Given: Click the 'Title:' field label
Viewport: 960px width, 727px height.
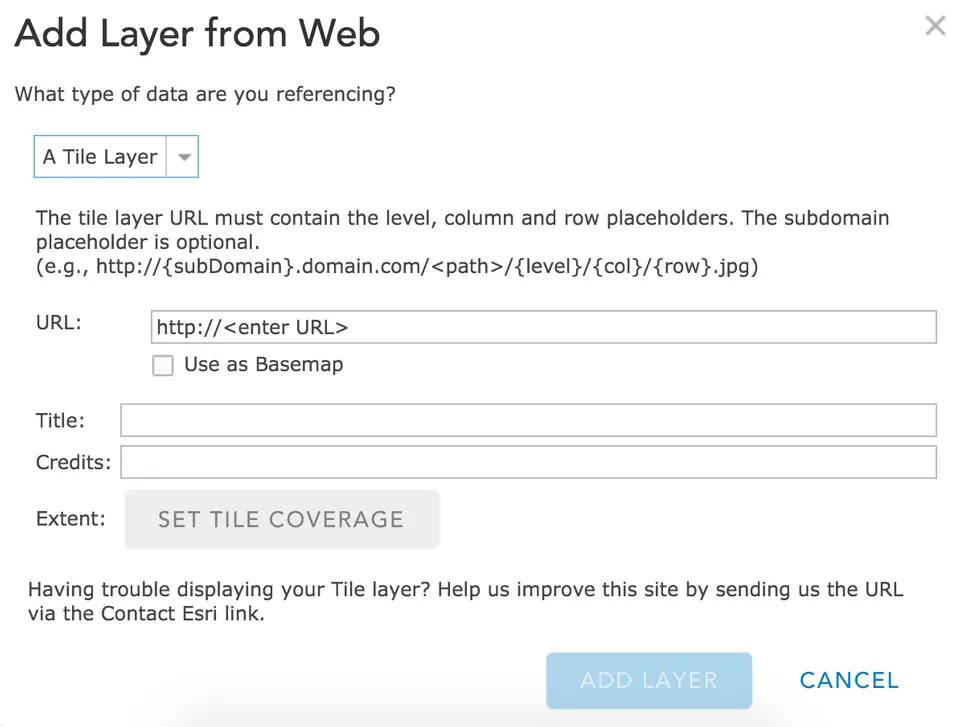Looking at the screenshot, I should (x=60, y=420).
